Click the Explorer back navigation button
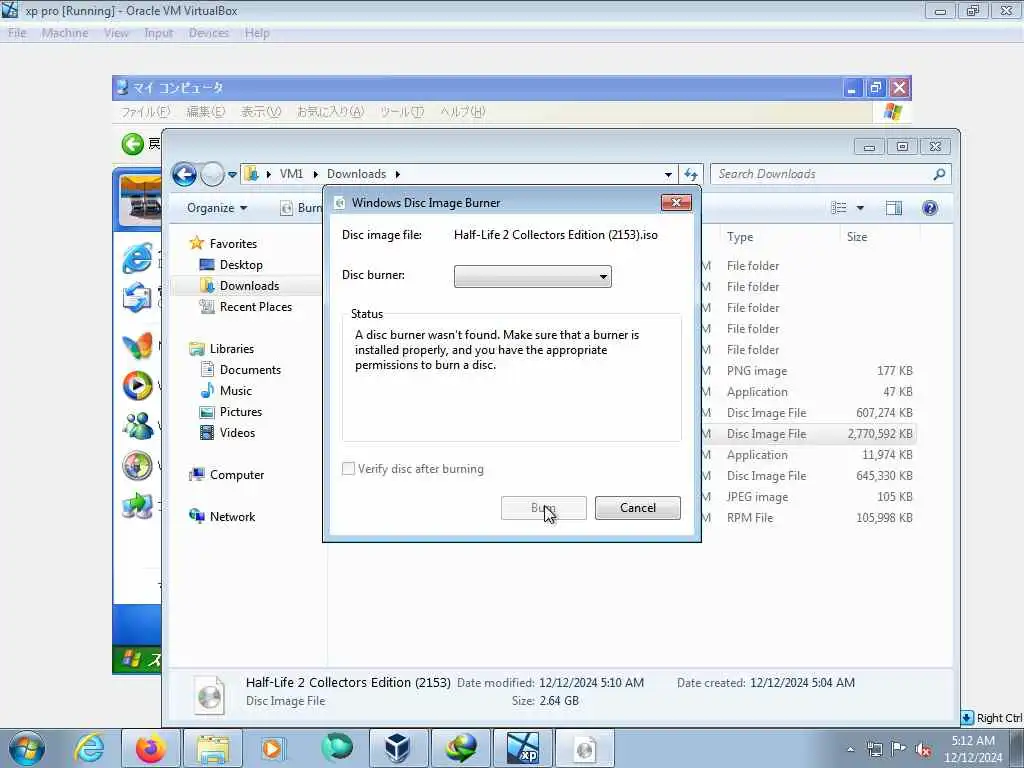This screenshot has width=1024, height=768. 184,174
